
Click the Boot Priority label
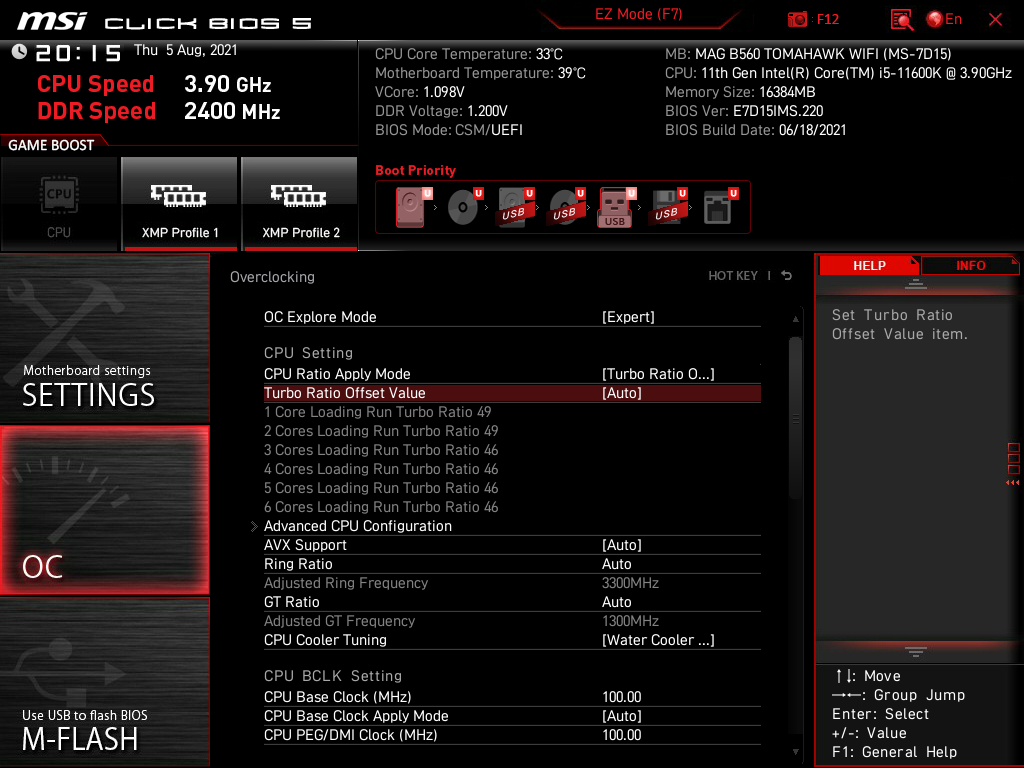tap(415, 170)
